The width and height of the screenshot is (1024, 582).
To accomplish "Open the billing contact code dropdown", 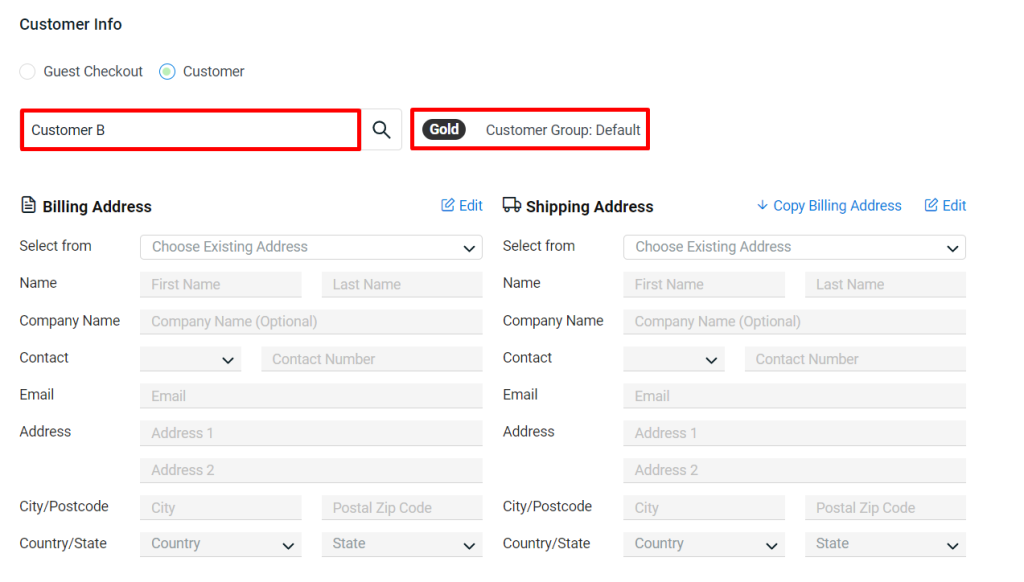I will tap(190, 359).
